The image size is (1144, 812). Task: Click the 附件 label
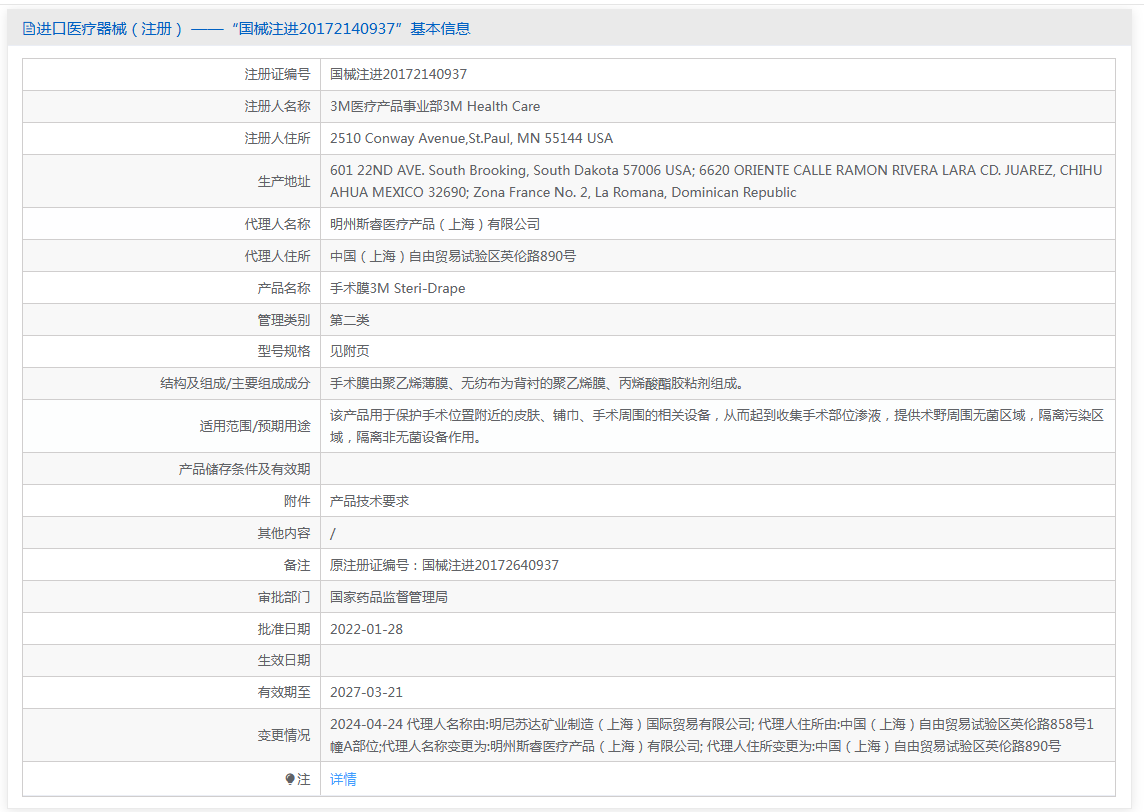point(297,501)
